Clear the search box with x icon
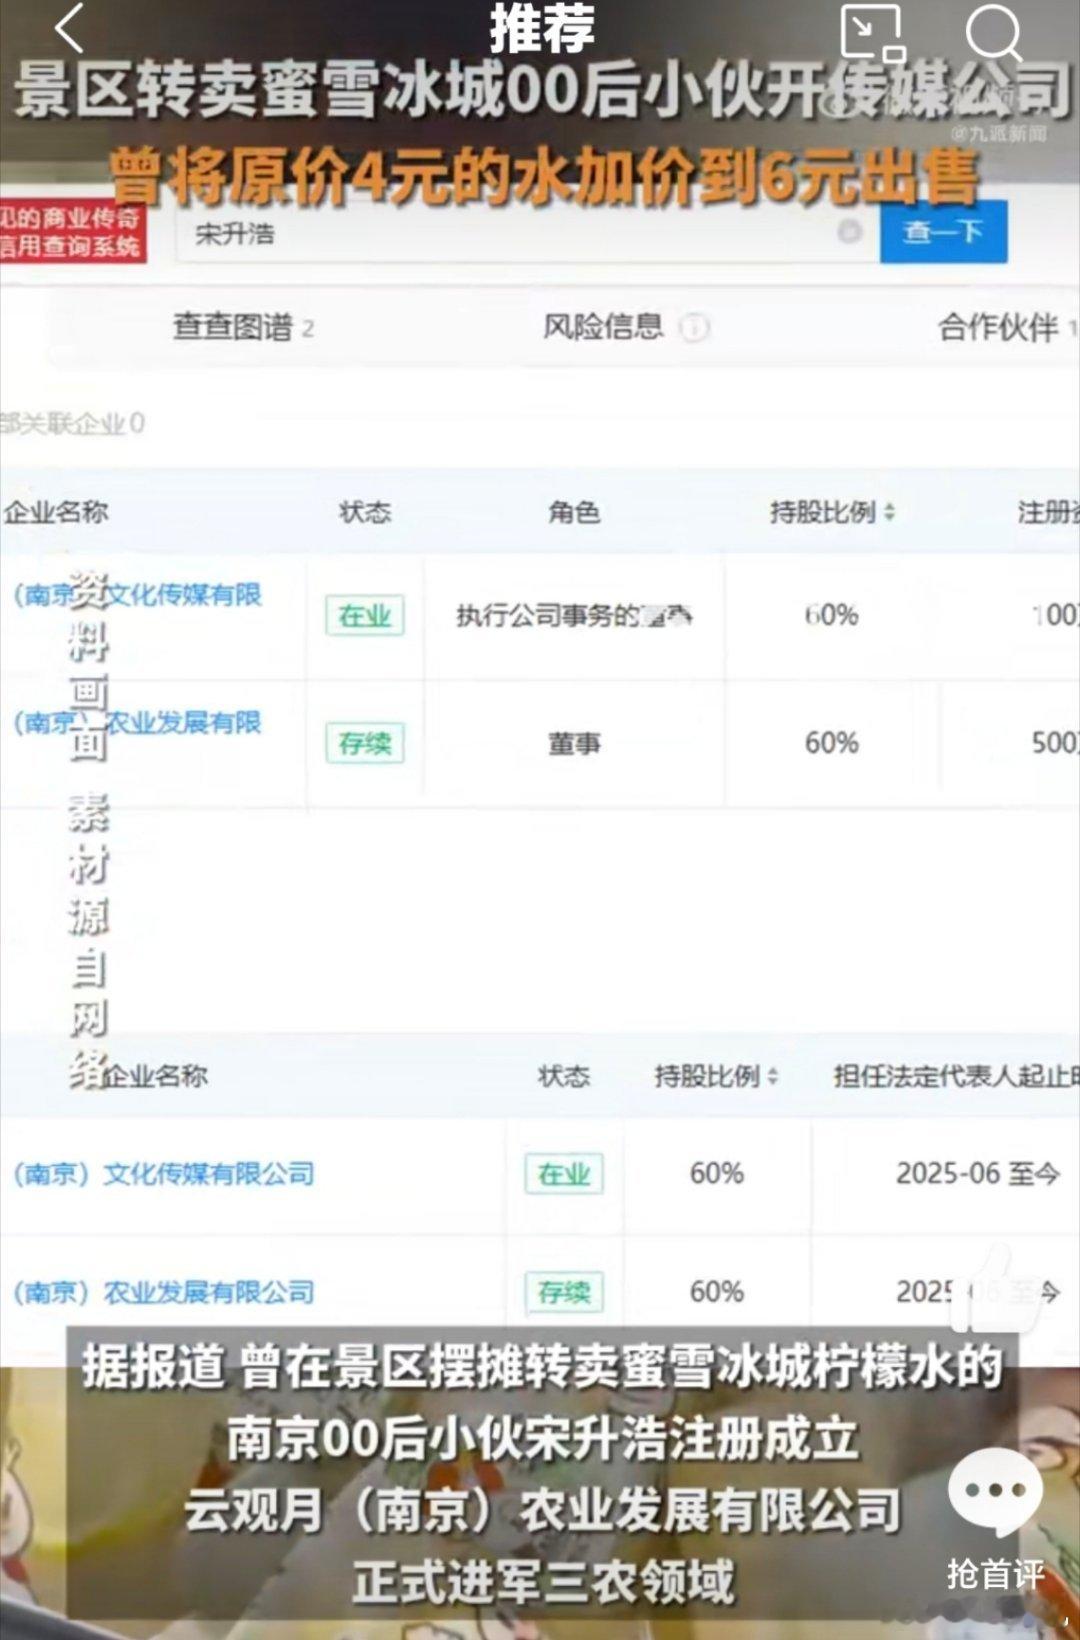The height and width of the screenshot is (1640, 1080). pyautogui.click(x=849, y=232)
